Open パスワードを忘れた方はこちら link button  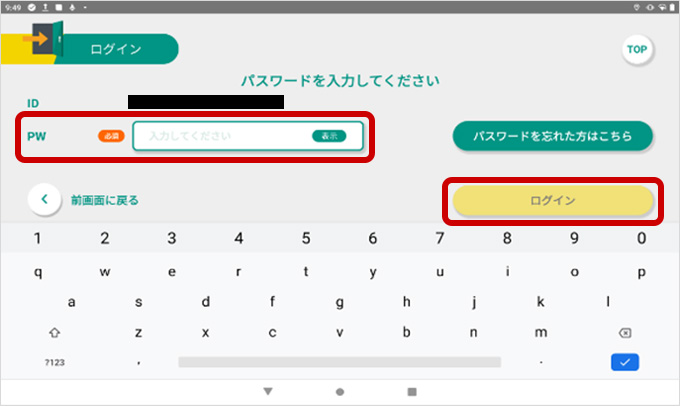click(x=552, y=135)
